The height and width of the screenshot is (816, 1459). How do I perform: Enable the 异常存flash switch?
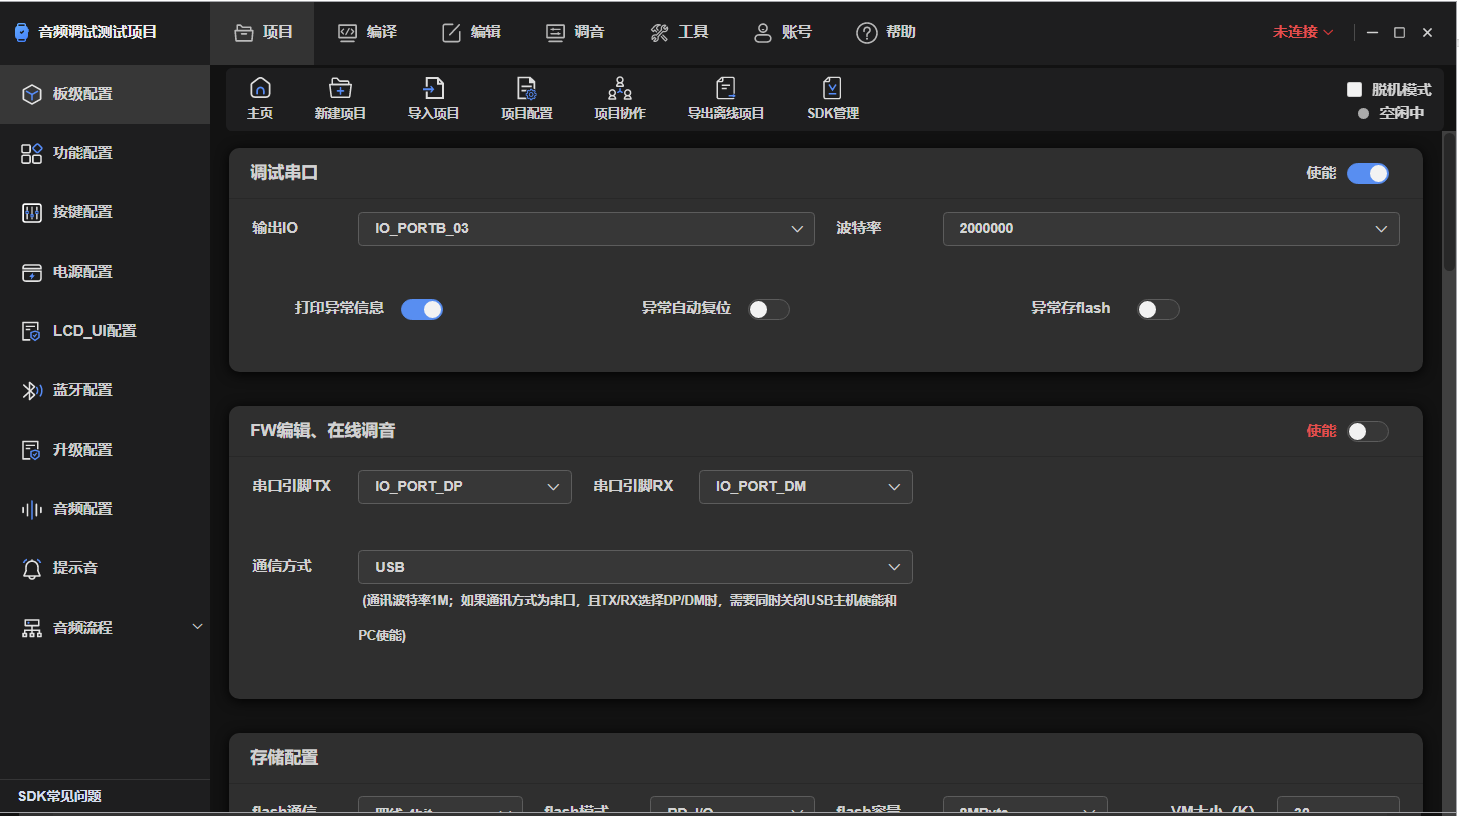1158,310
